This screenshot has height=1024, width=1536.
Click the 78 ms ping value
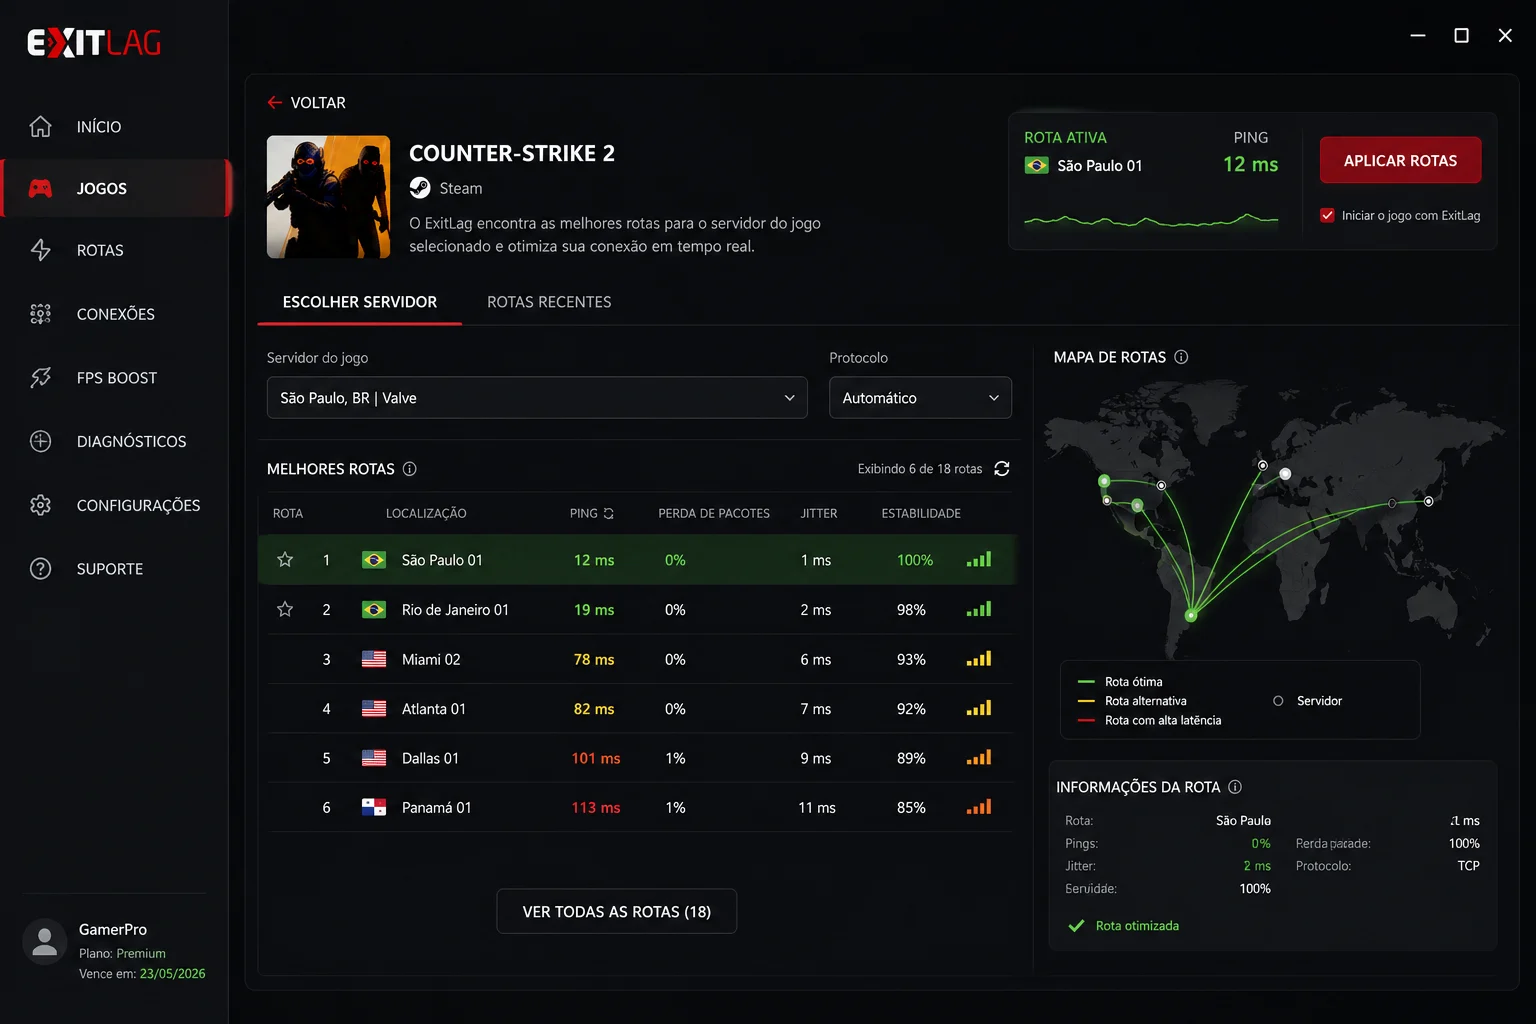point(594,660)
